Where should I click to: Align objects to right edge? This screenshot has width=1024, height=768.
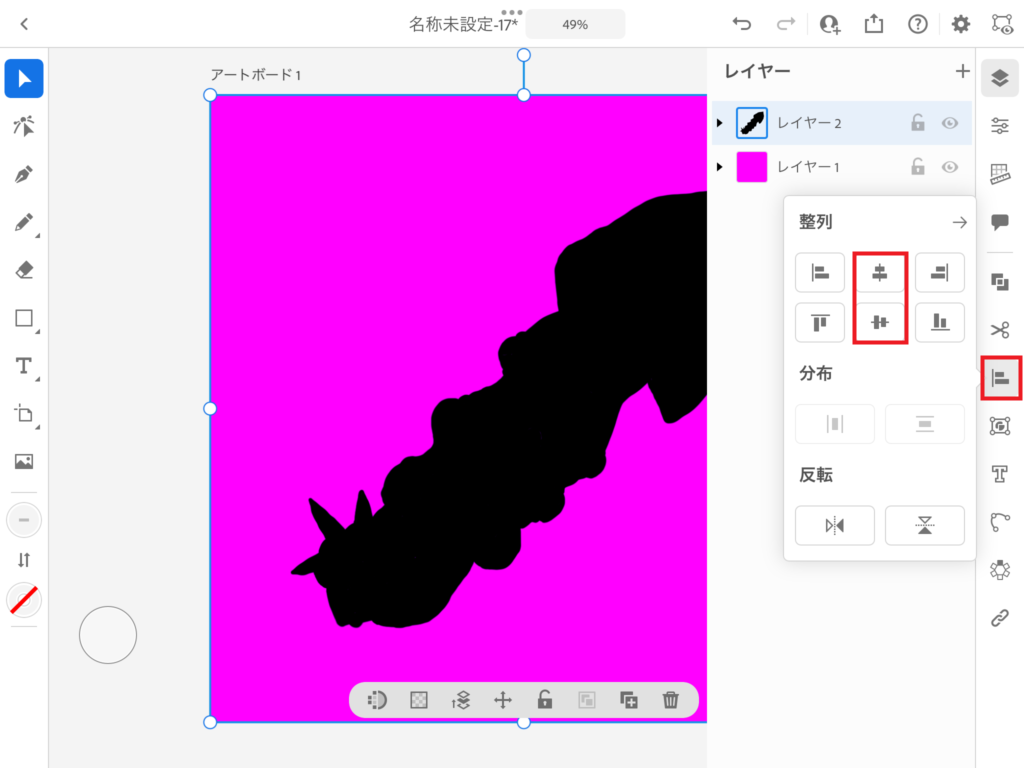tap(940, 272)
